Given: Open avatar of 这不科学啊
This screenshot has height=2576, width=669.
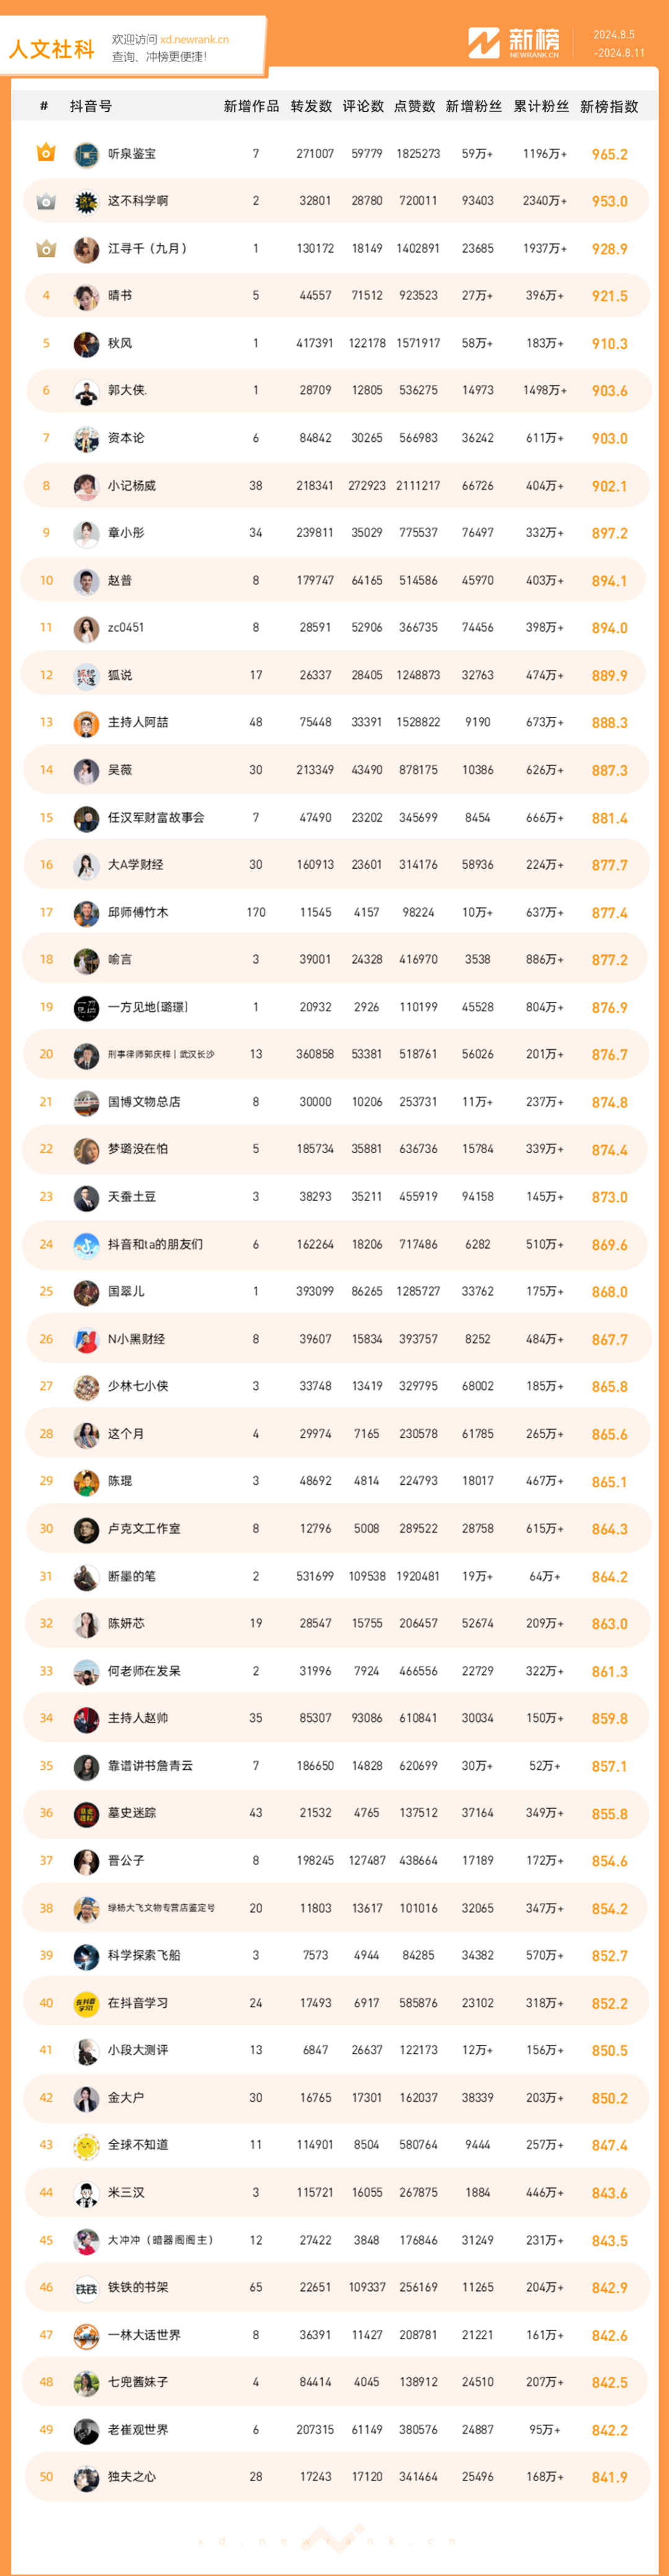Looking at the screenshot, I should click(86, 201).
